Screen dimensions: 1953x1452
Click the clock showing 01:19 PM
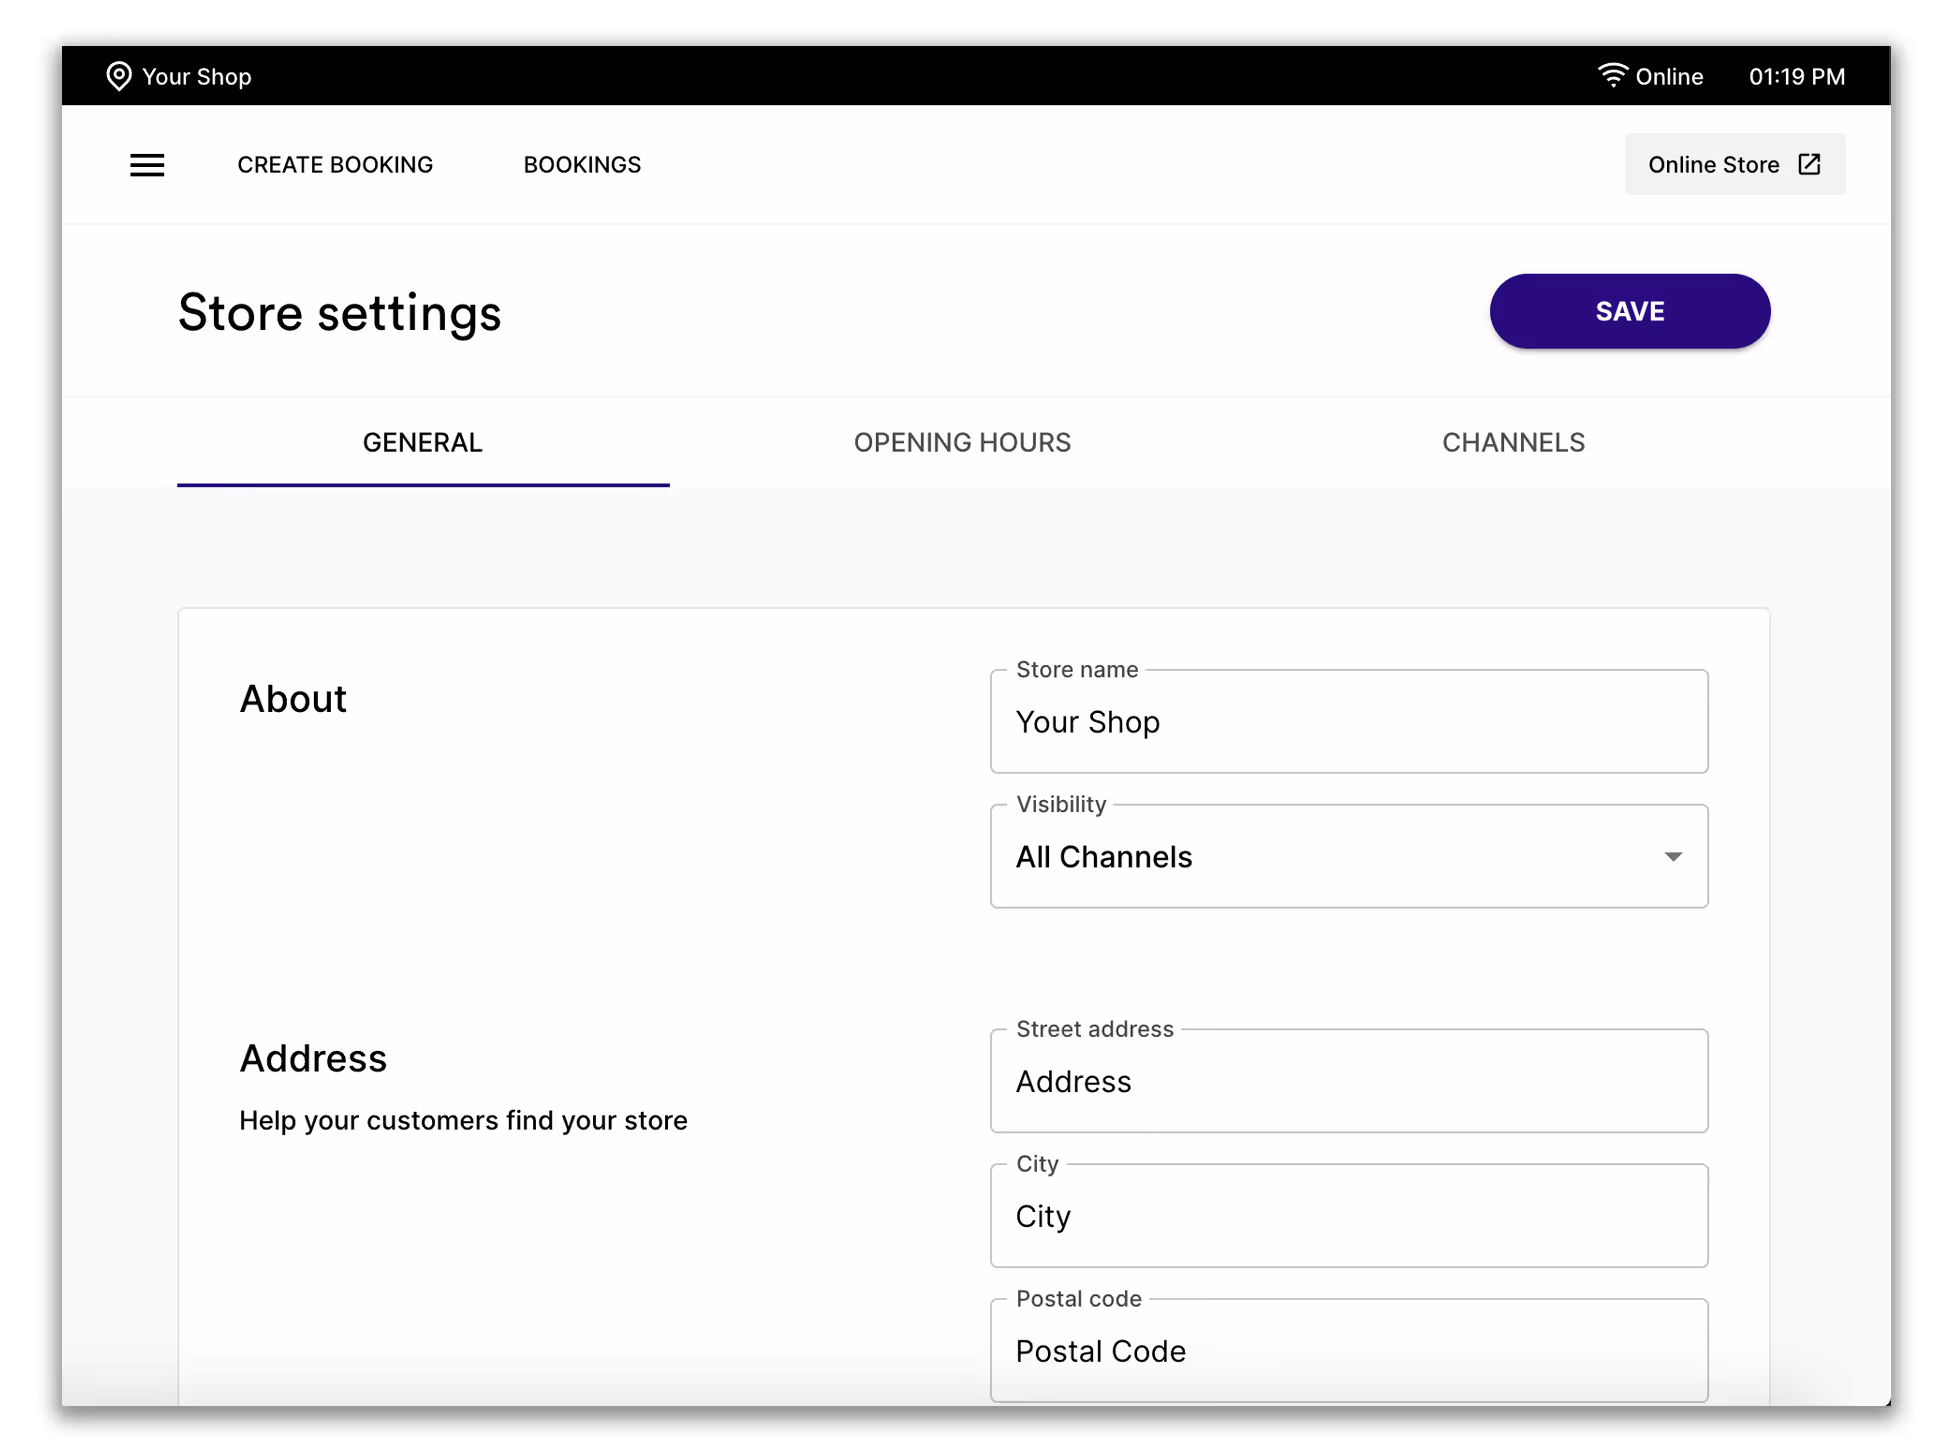click(x=1796, y=76)
